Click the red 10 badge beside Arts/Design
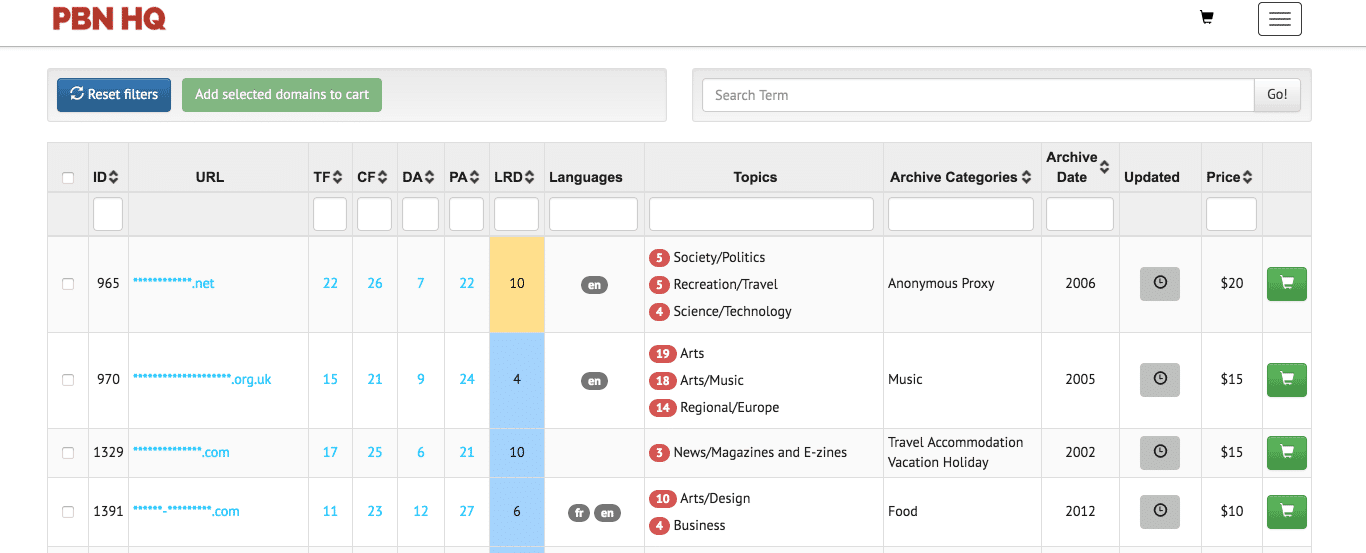Viewport: 1366px width, 553px height. pos(662,498)
